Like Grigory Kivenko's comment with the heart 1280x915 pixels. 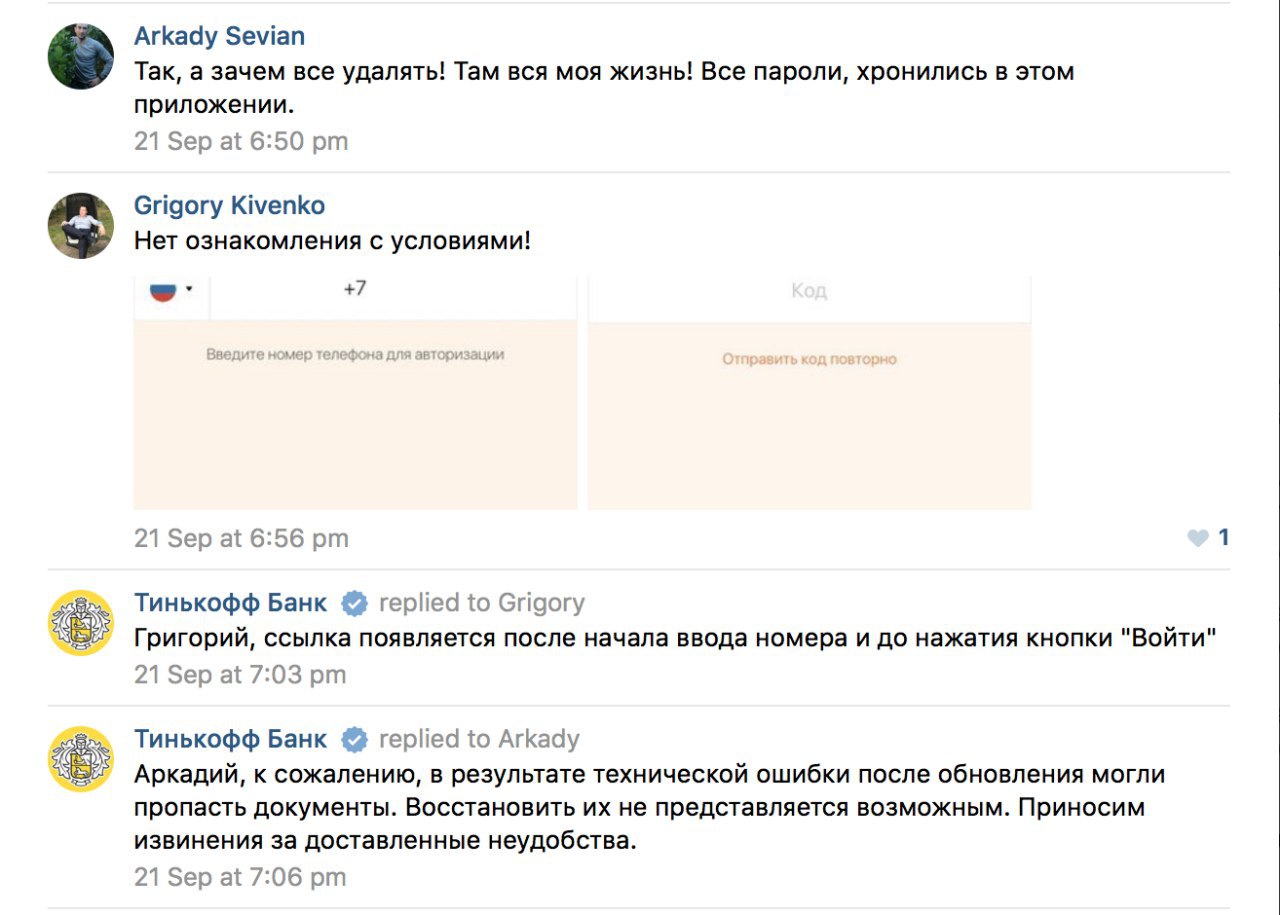click(1198, 538)
